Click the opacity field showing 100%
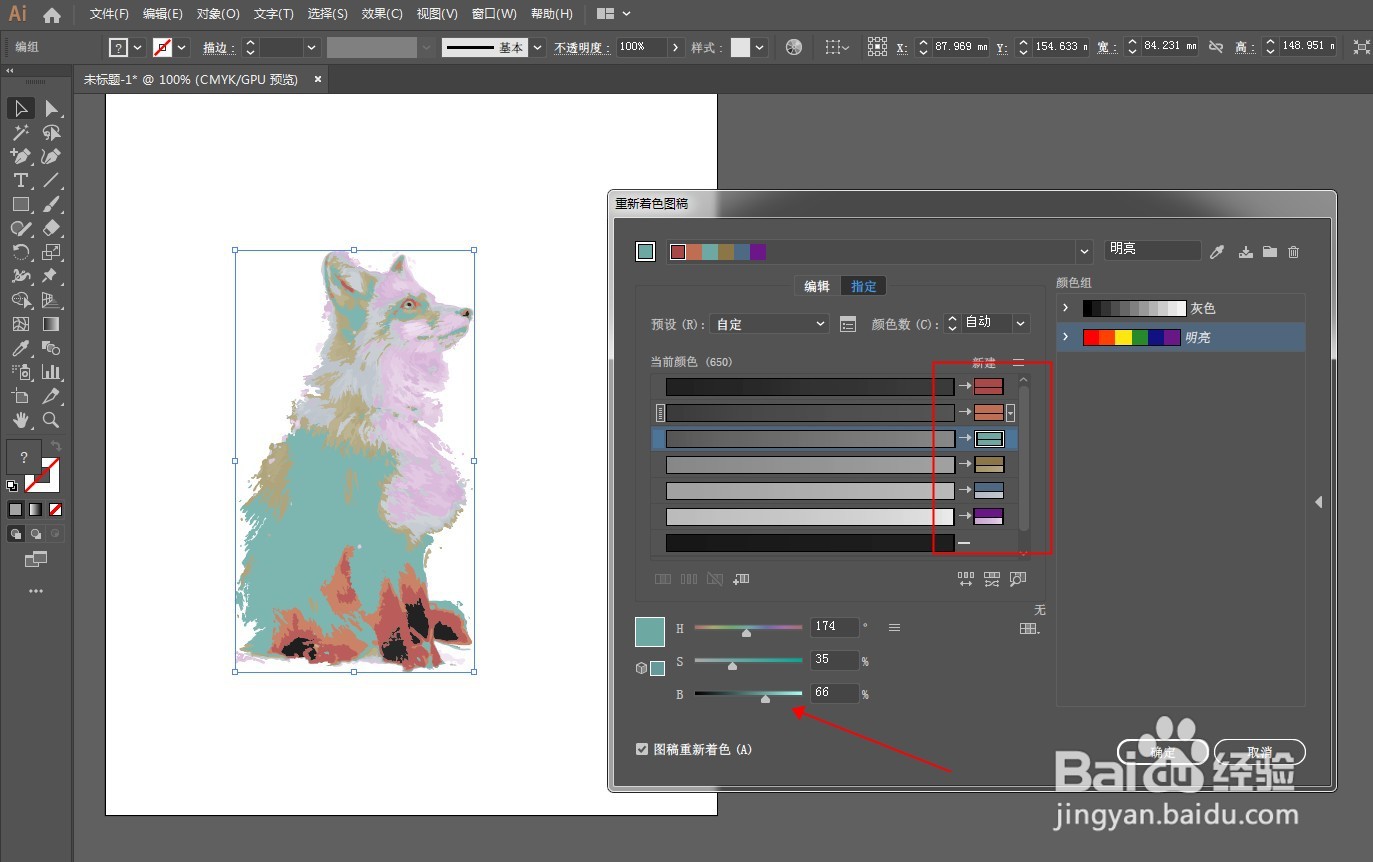This screenshot has height=862, width=1373. pos(641,47)
